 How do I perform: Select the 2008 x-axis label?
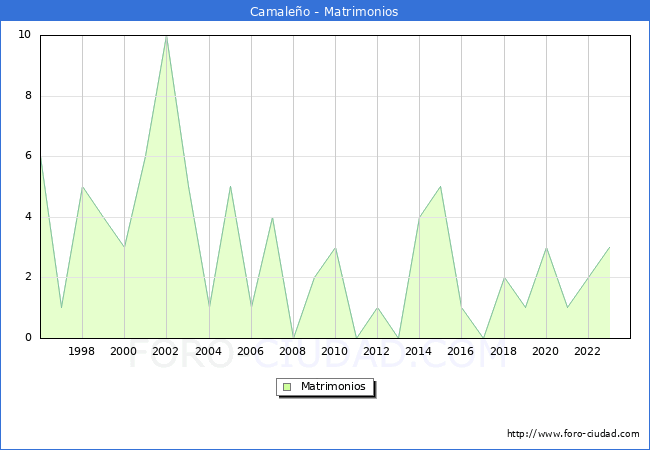(292, 351)
